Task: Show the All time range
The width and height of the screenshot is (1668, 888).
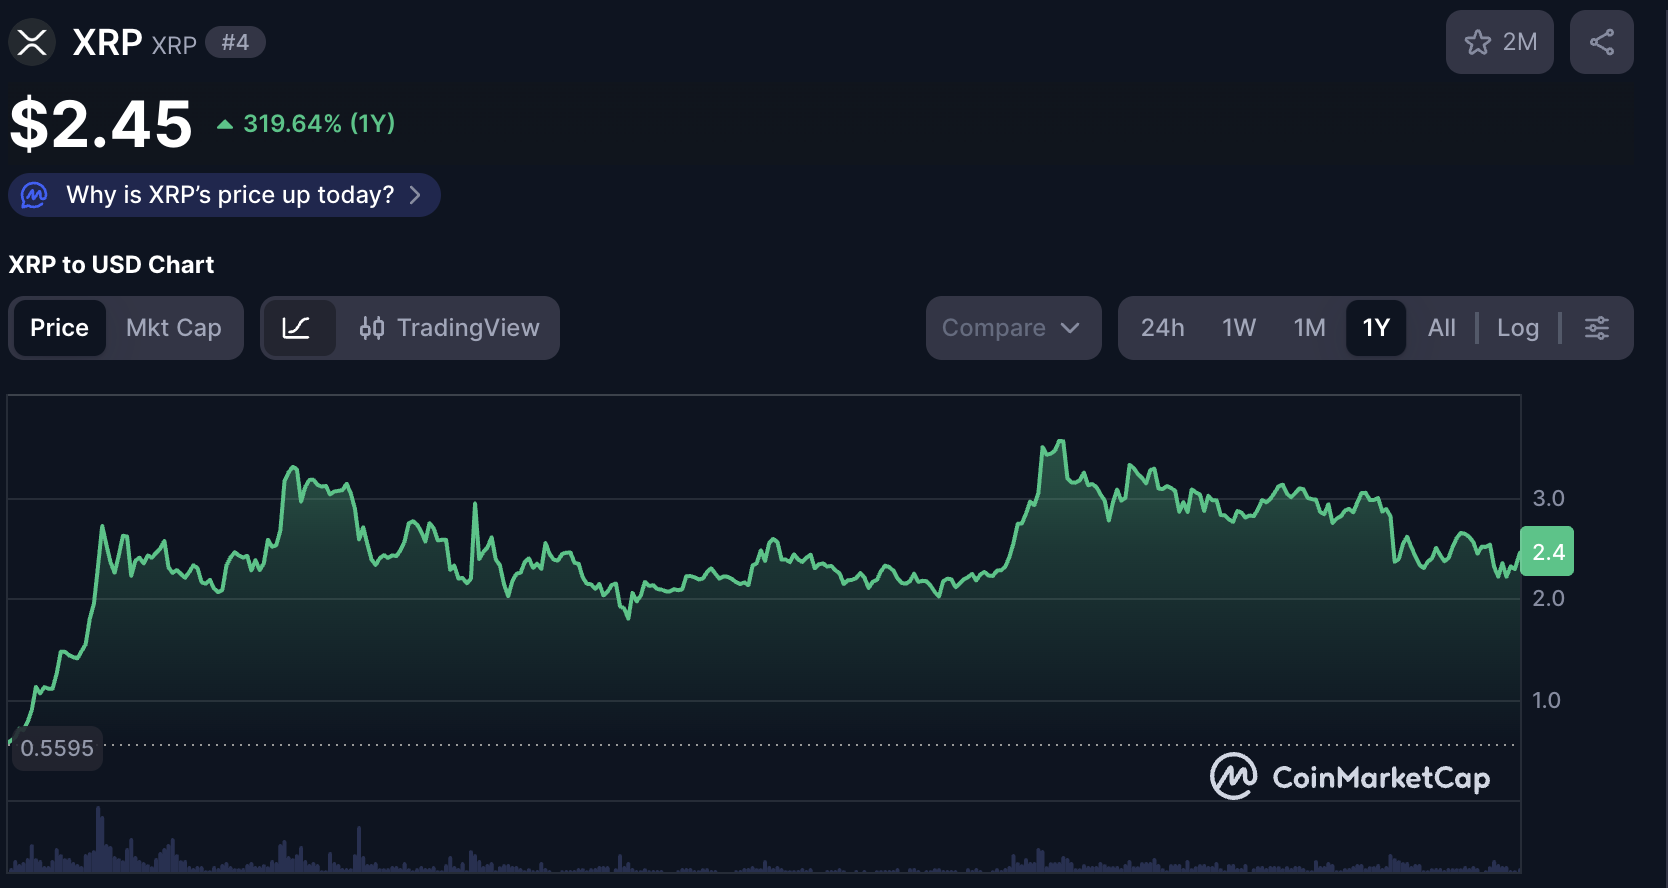Action: [1441, 328]
